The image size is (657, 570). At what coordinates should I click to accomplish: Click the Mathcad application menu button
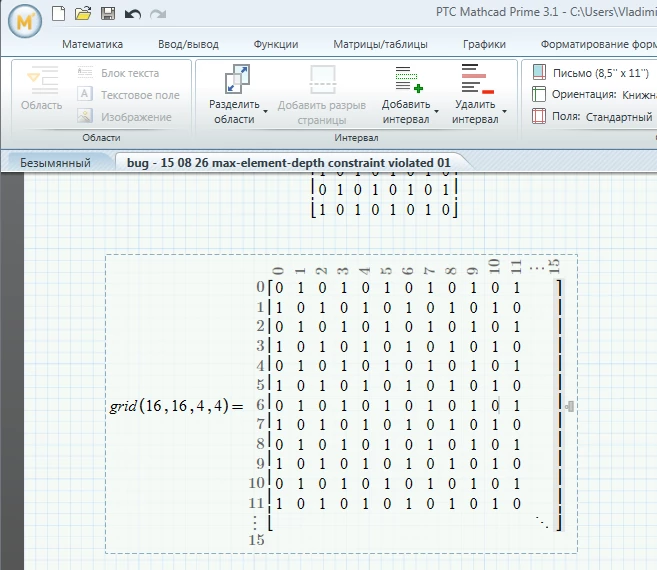pyautogui.click(x=25, y=21)
